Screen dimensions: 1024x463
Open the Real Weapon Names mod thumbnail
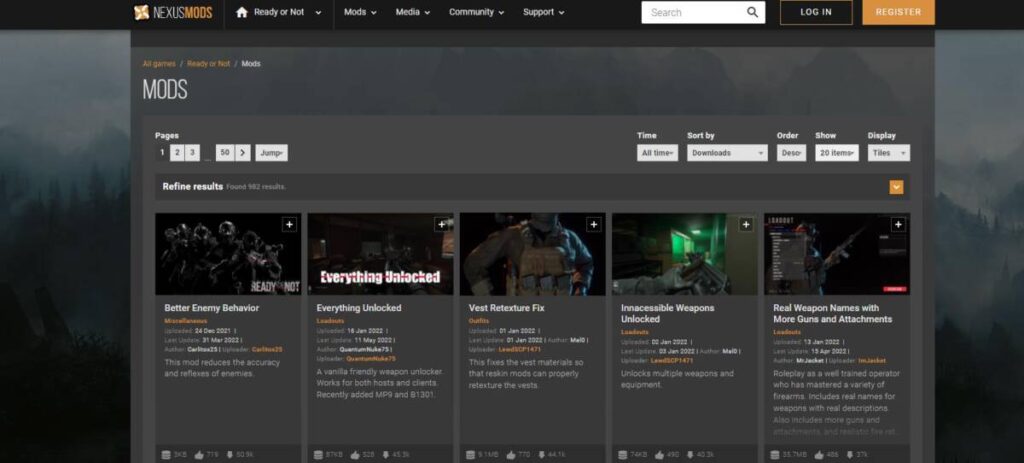[x=836, y=254]
